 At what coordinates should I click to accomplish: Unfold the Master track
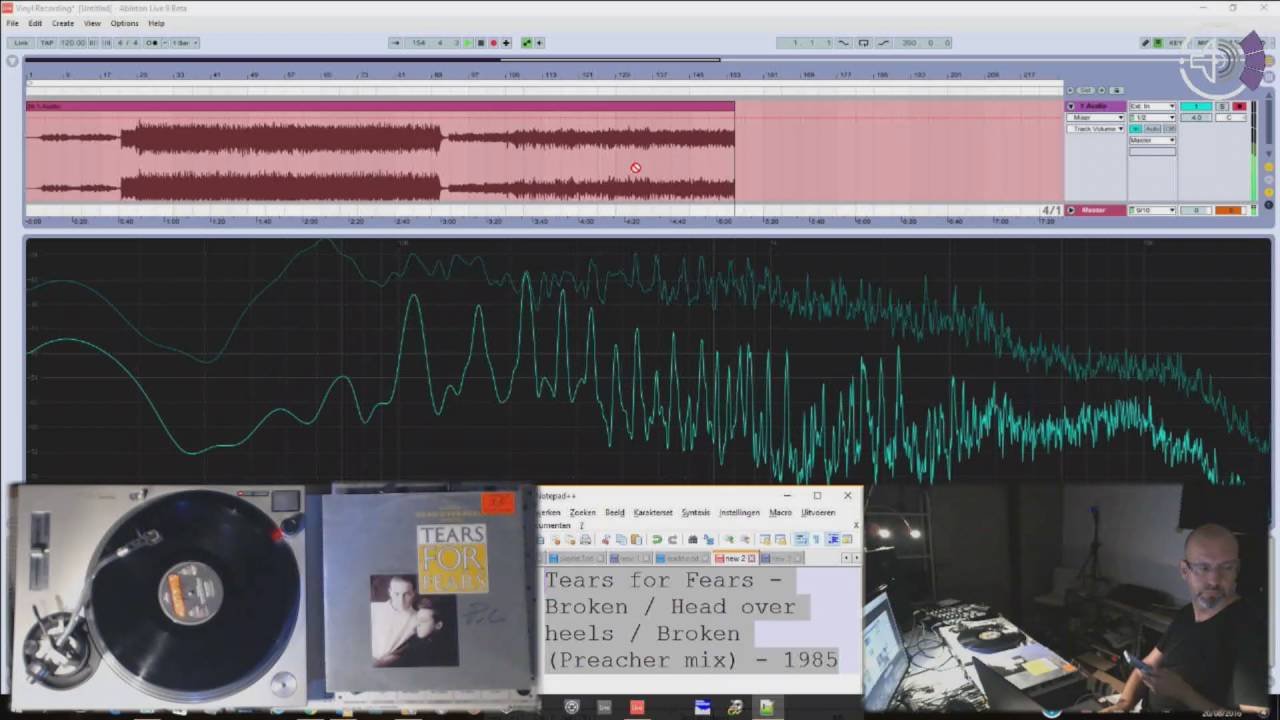[x=1071, y=210]
